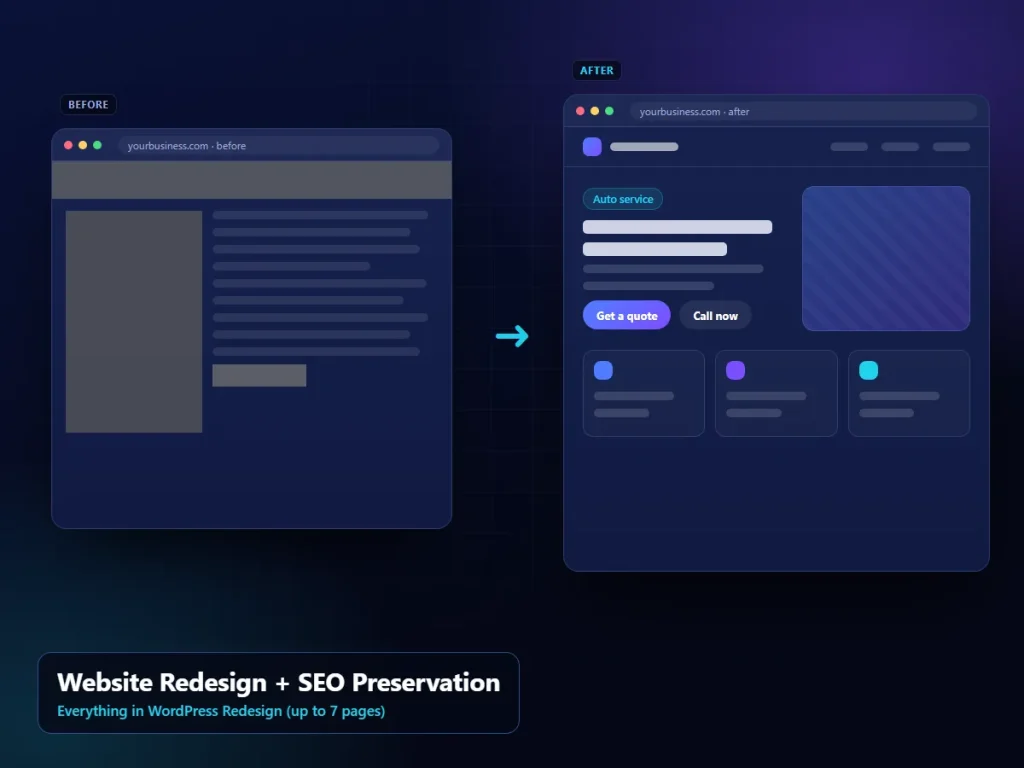Click the red dot in After window
Viewport: 1024px width, 768px height.
(580, 111)
